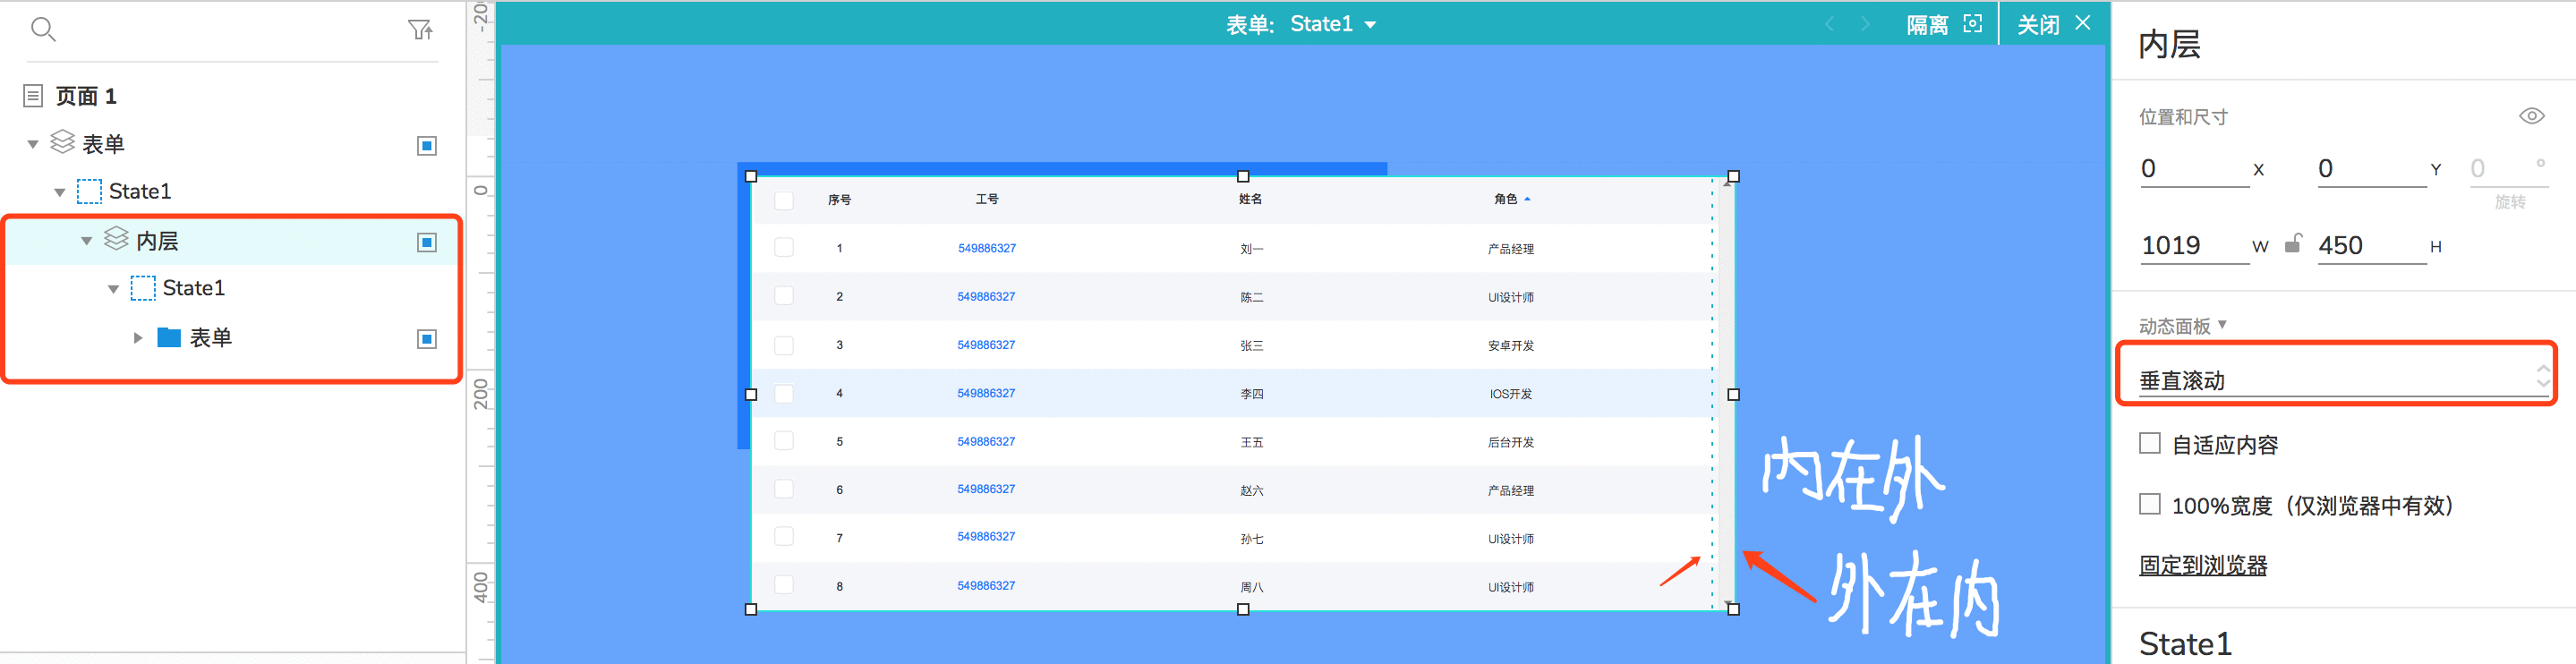Open 工号 link in row 李四
This screenshot has height=664, width=2576.
(986, 393)
